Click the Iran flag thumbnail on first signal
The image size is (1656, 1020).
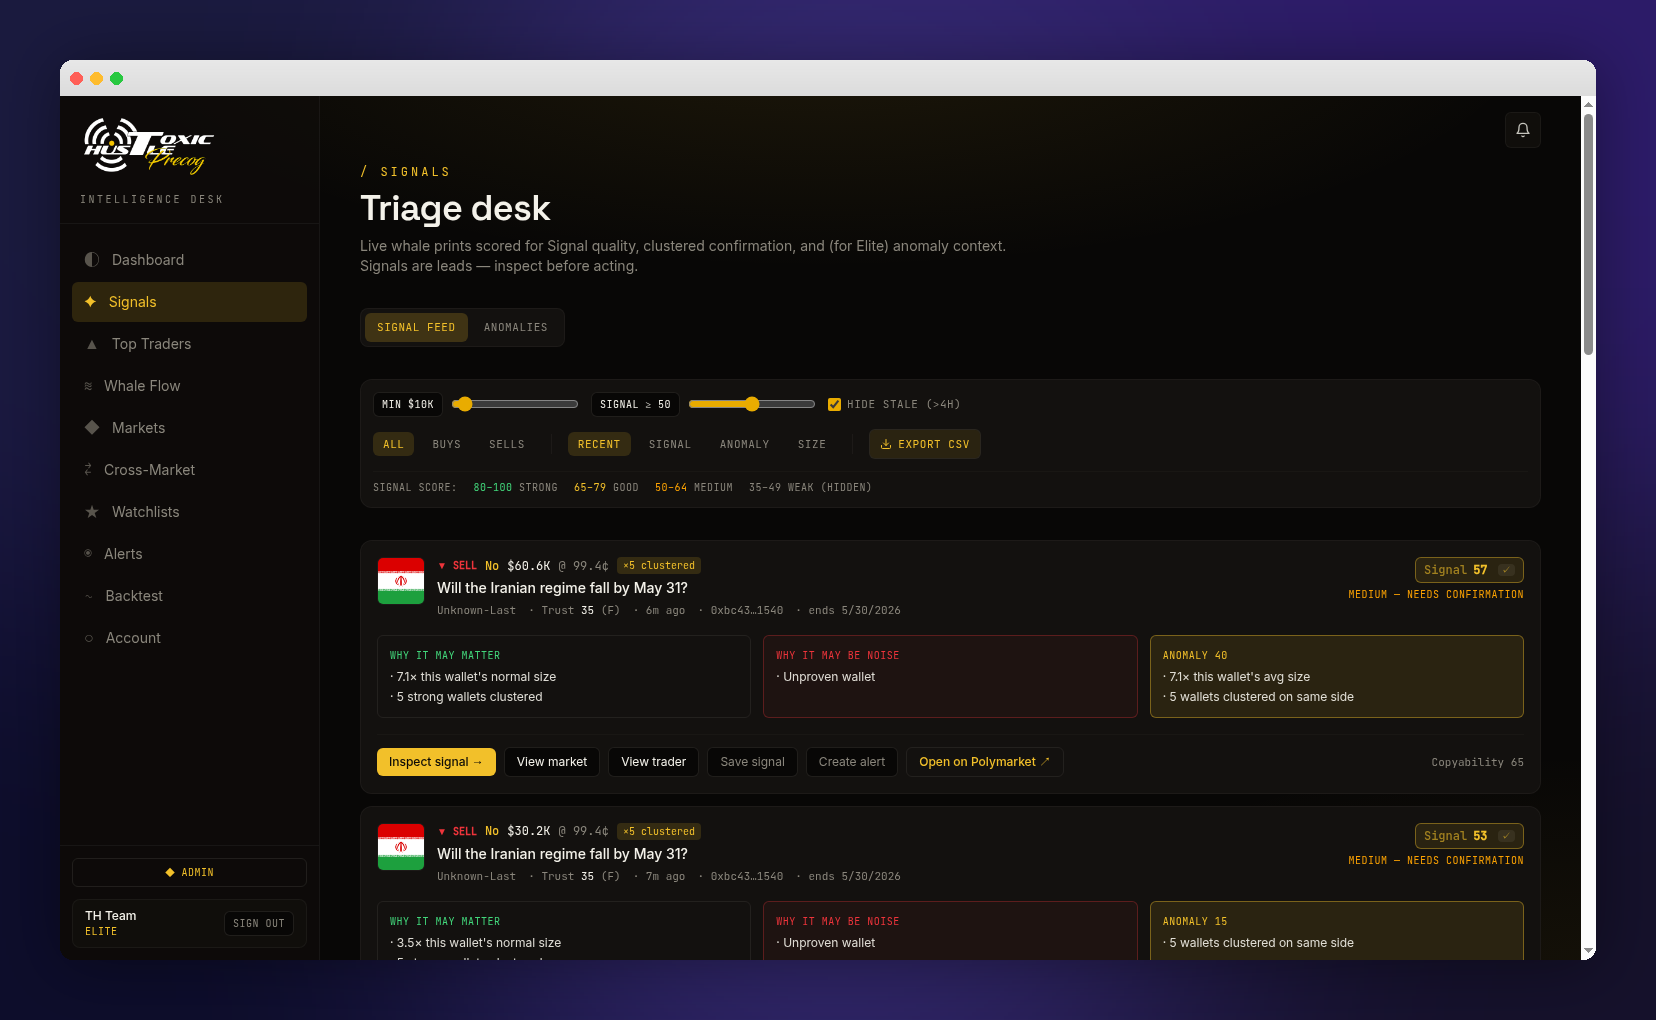pyautogui.click(x=401, y=581)
